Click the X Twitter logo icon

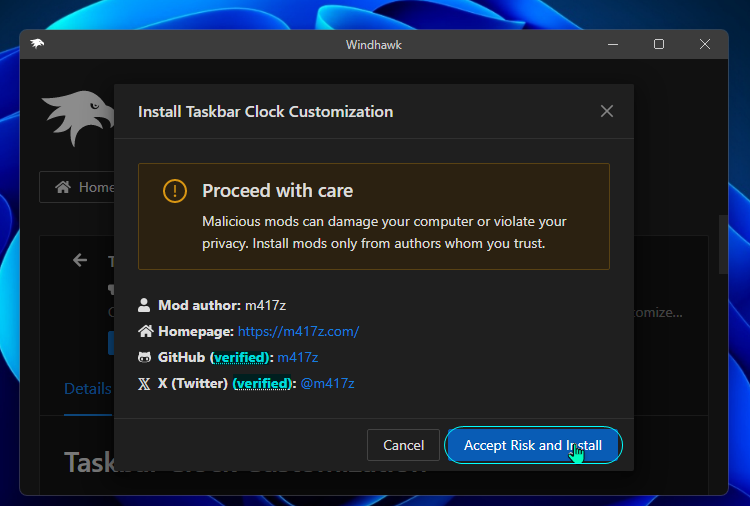[144, 384]
